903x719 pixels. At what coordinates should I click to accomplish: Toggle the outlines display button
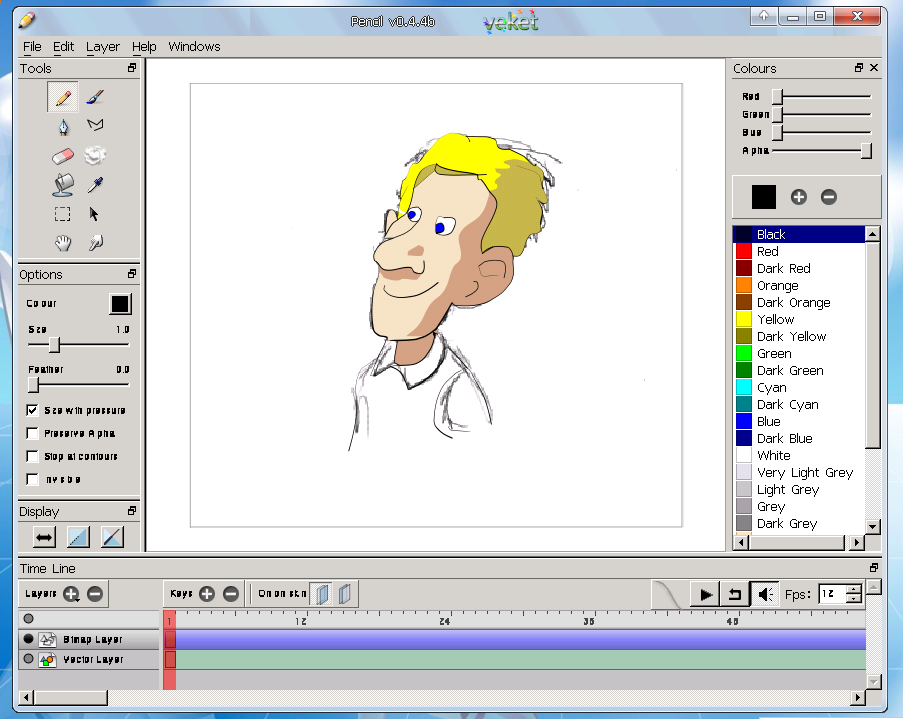tap(112, 538)
